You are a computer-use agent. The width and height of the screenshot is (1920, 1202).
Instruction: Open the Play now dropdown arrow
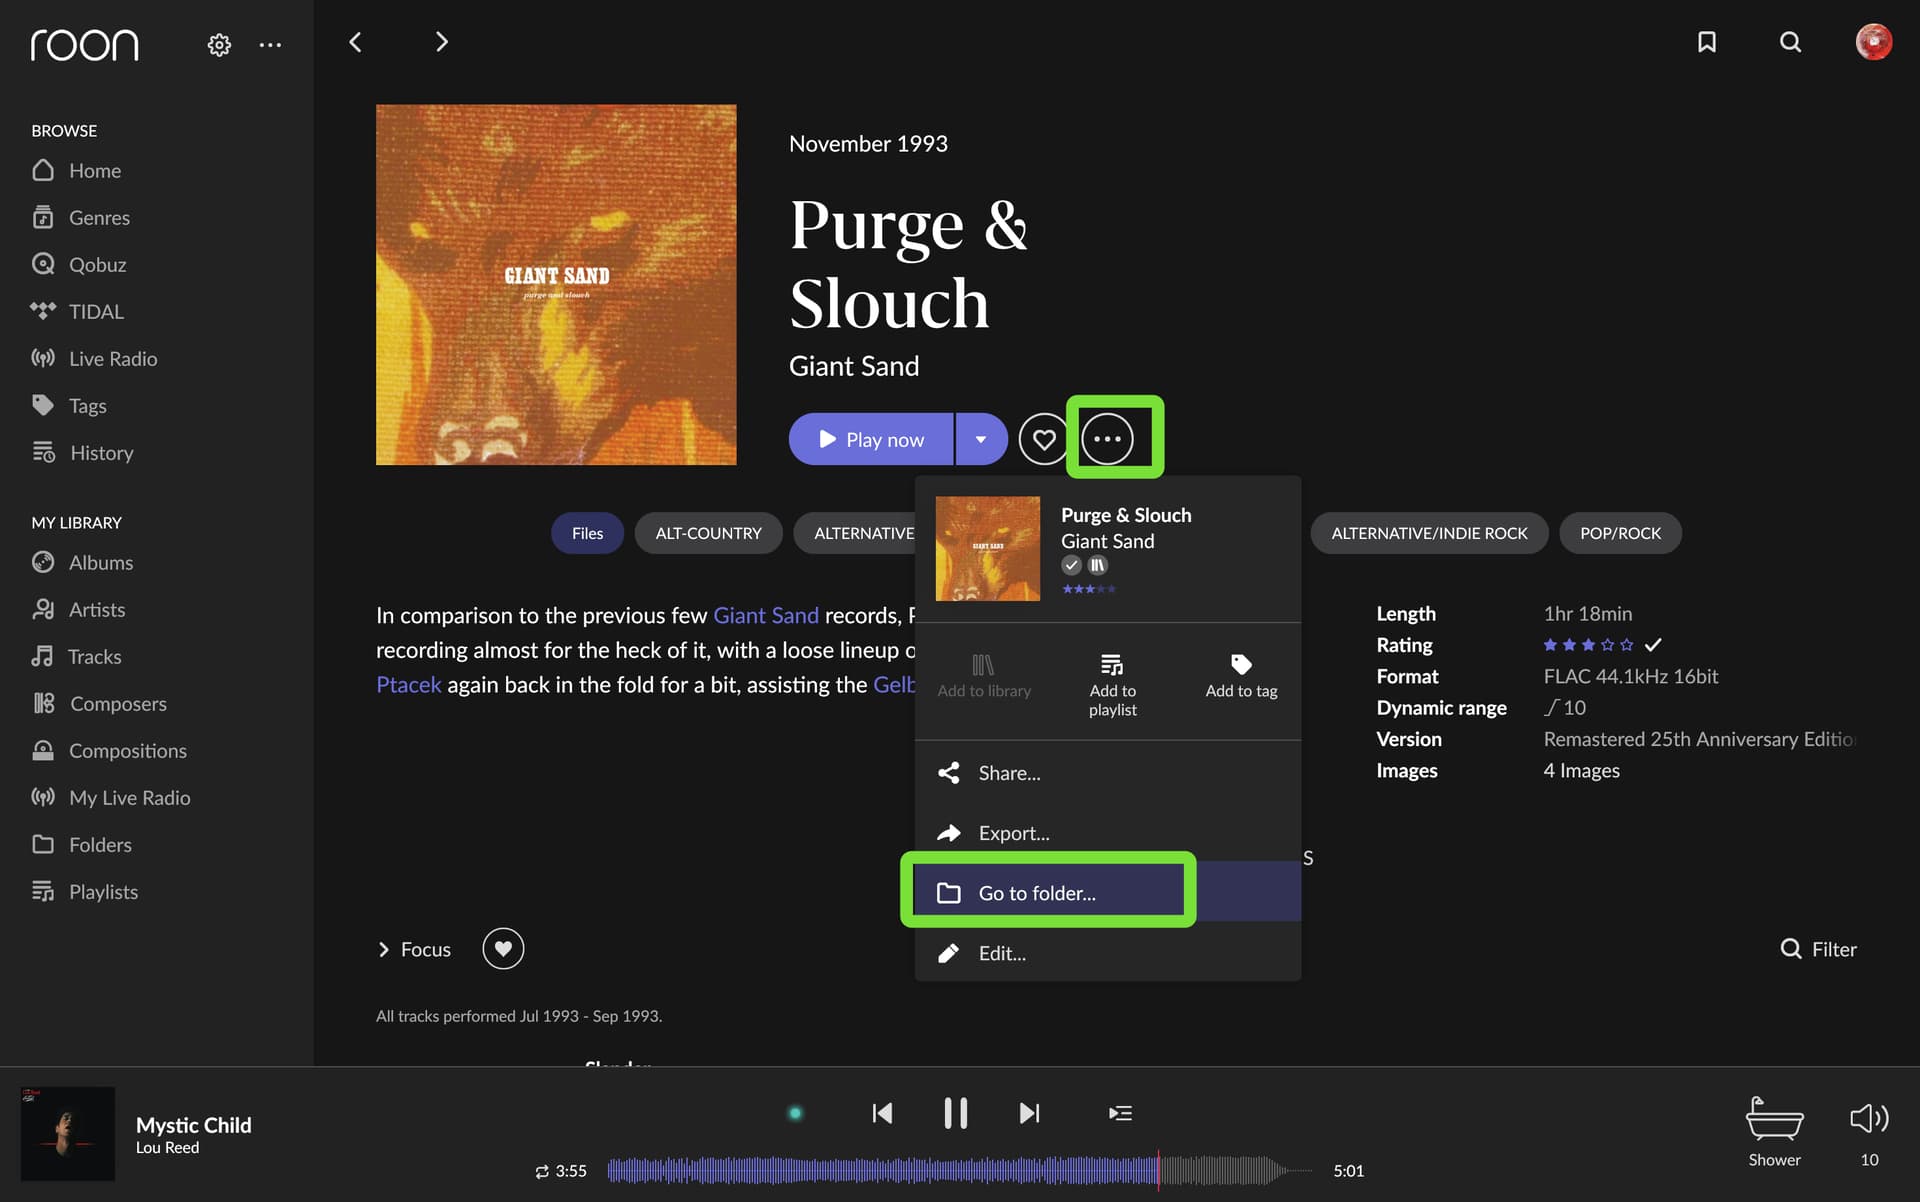click(981, 439)
